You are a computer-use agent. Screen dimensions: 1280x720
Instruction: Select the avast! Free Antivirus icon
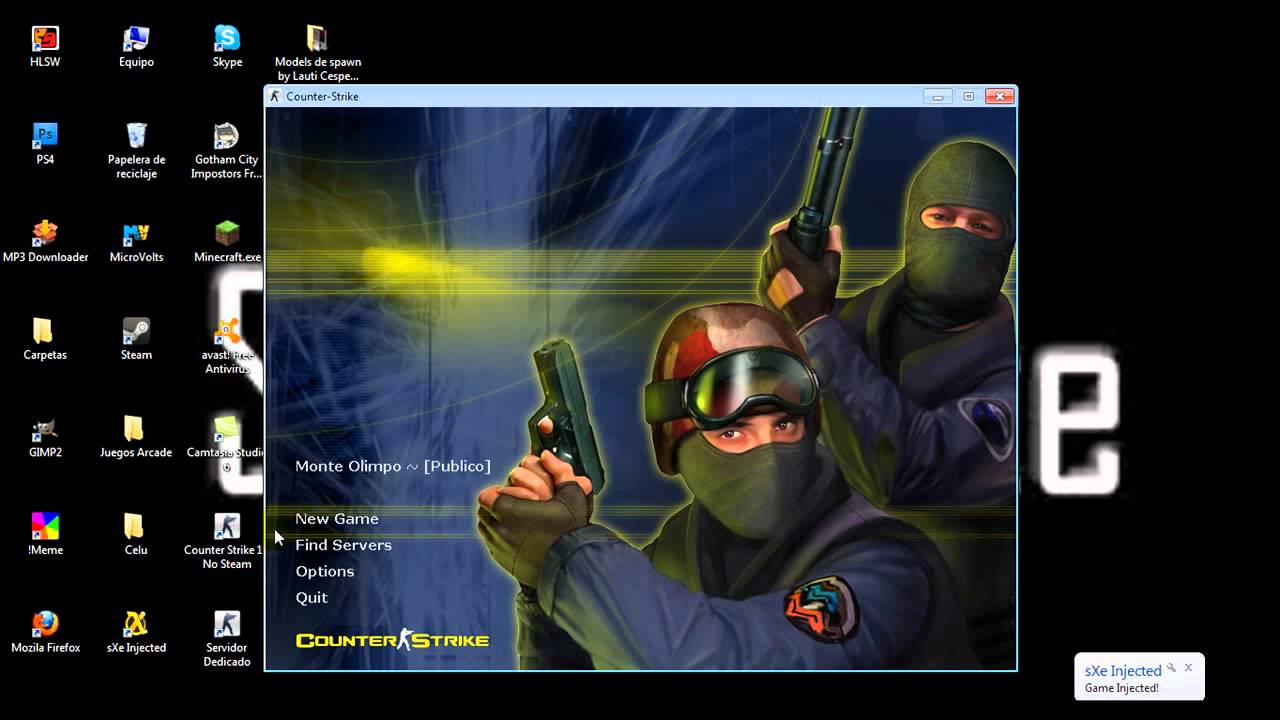click(227, 346)
